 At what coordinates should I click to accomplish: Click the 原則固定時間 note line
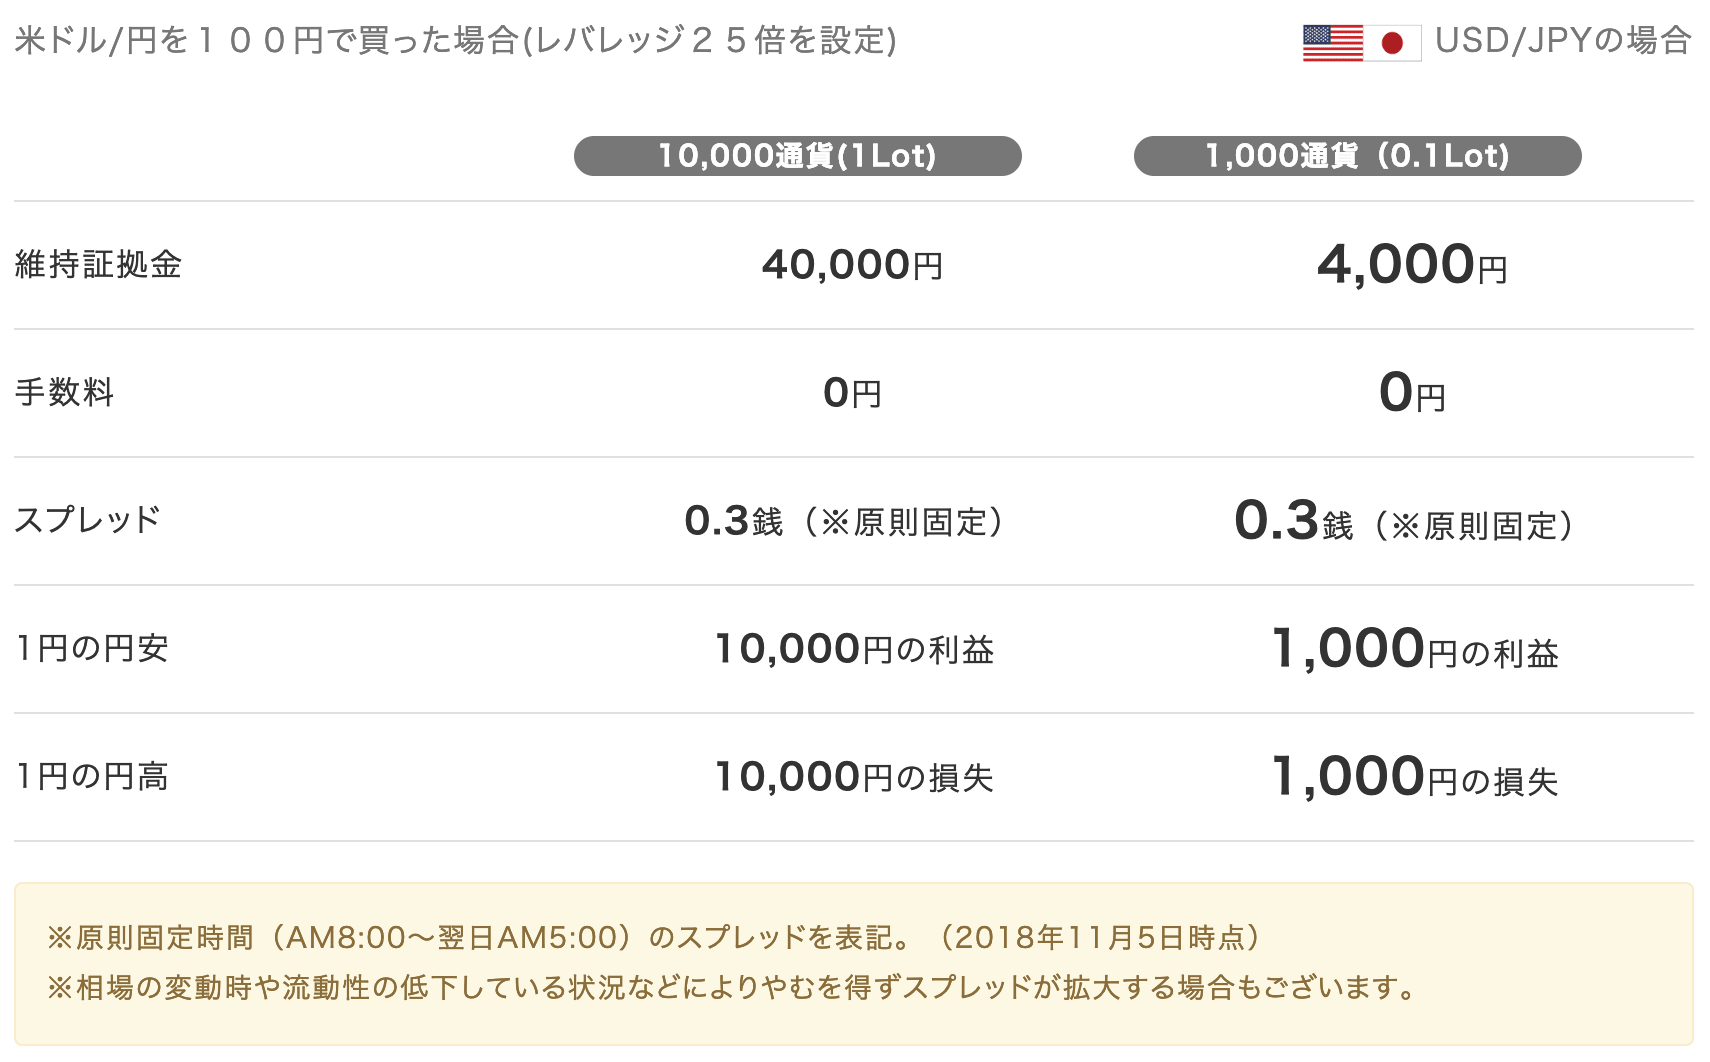(655, 938)
